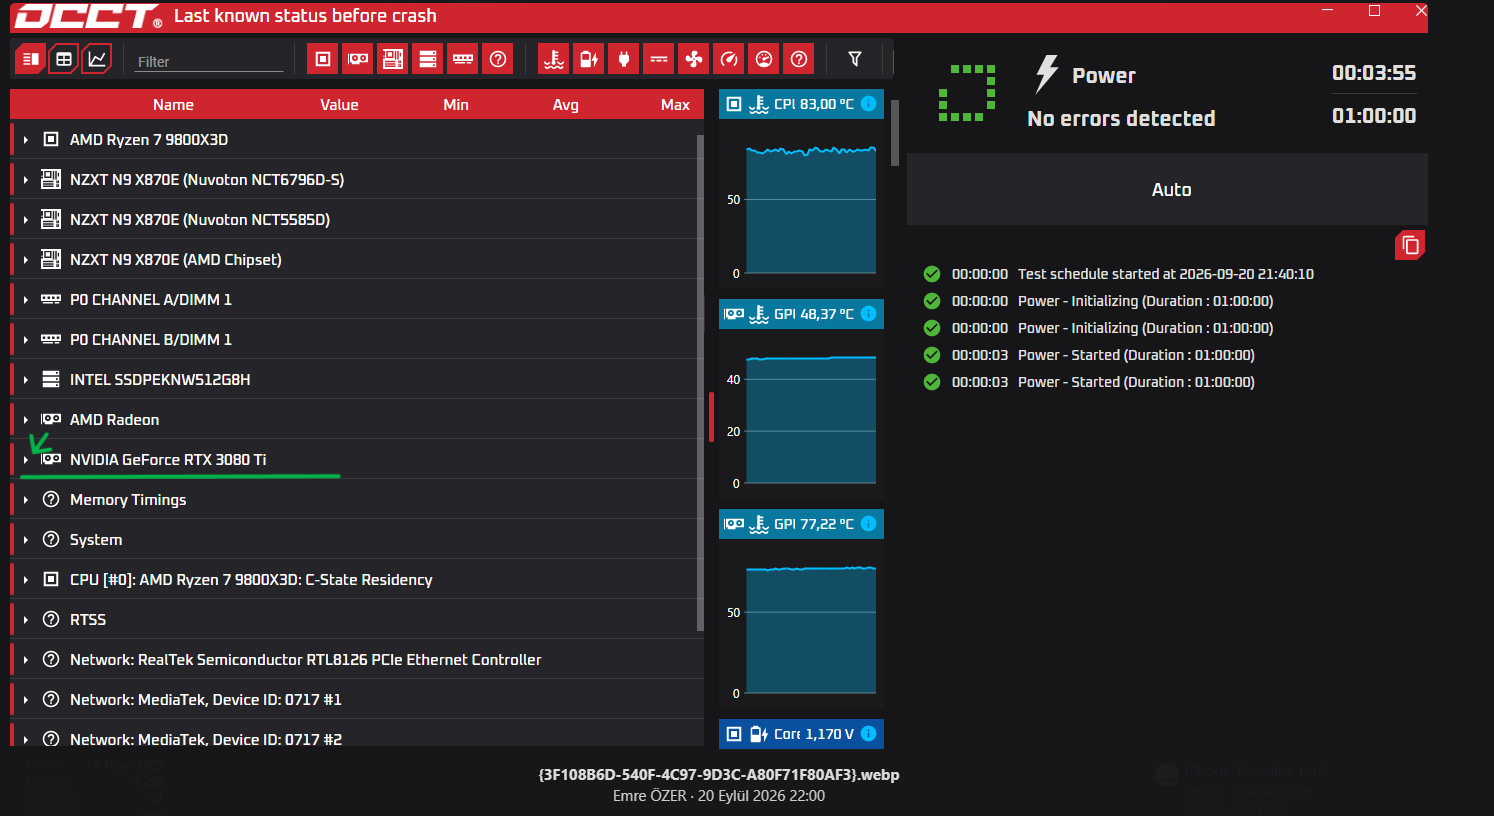
Task: Switch to the list view mode icon
Action: [x=31, y=59]
